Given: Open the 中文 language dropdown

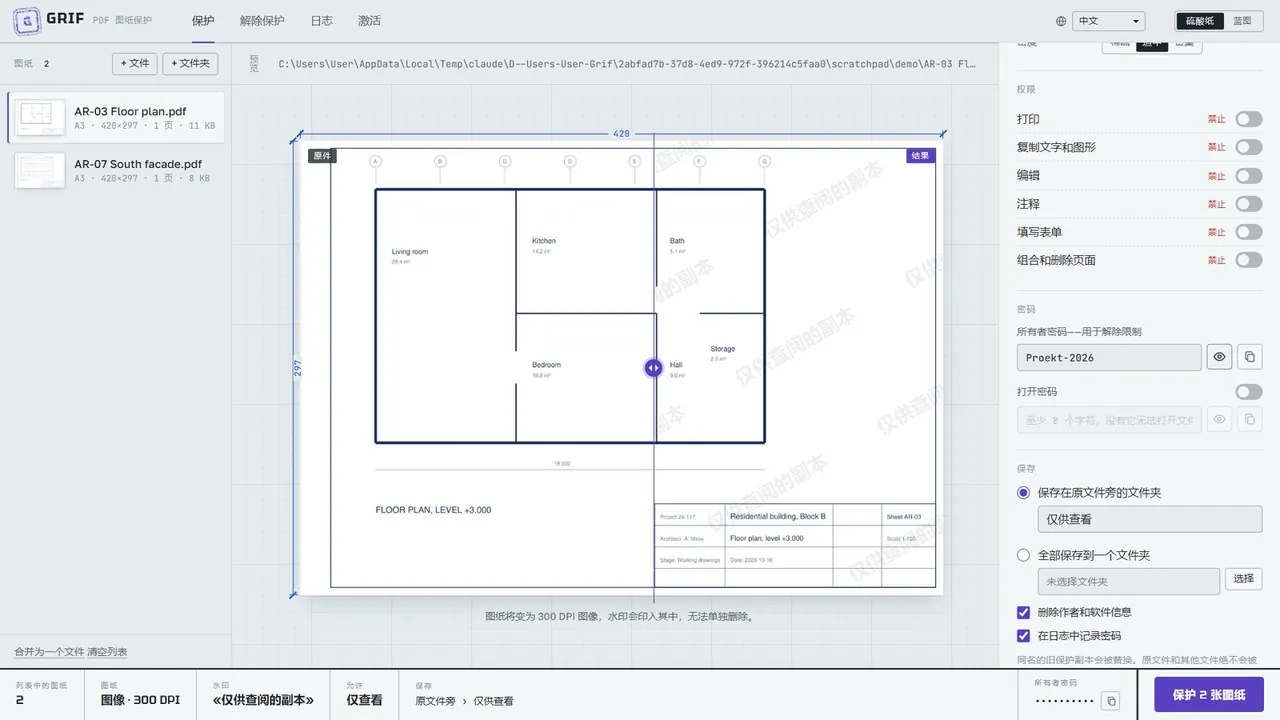Looking at the screenshot, I should click(1108, 21).
